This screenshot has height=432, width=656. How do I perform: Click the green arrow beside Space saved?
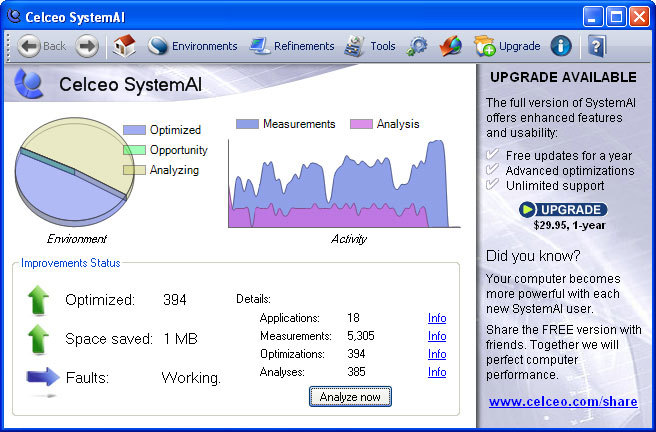[x=38, y=339]
